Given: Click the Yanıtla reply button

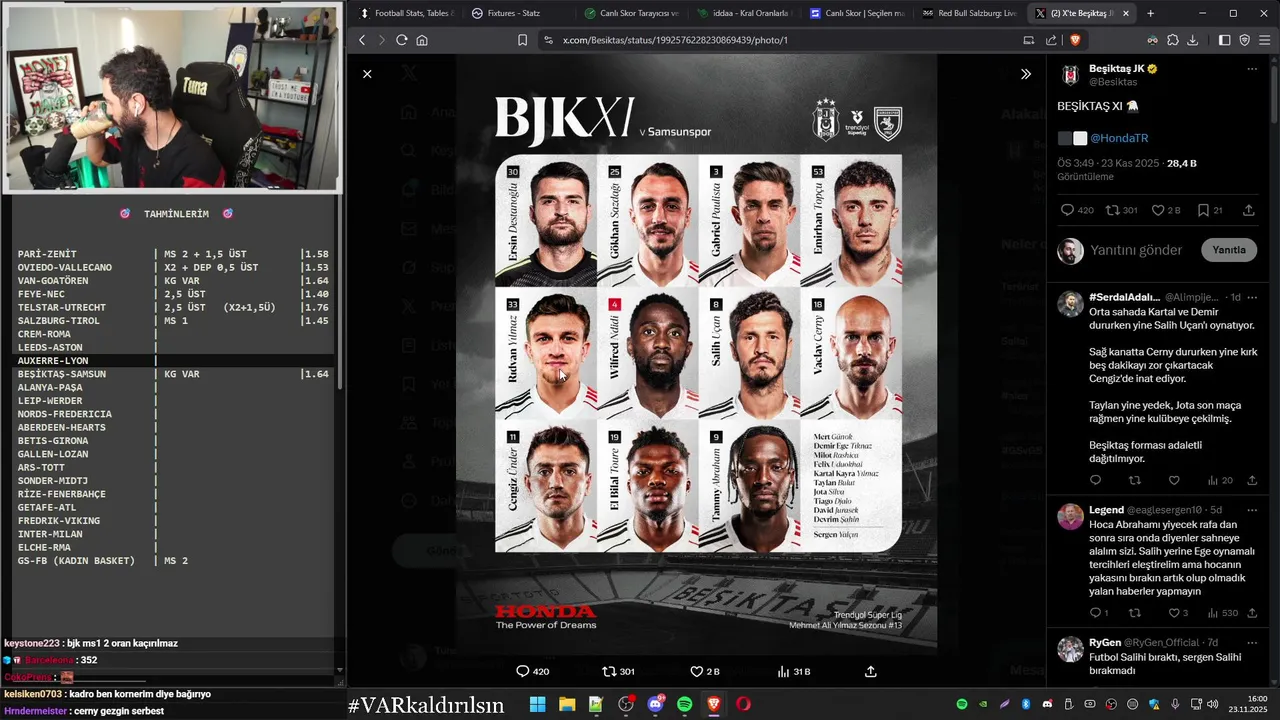Looking at the screenshot, I should click(x=1229, y=250).
